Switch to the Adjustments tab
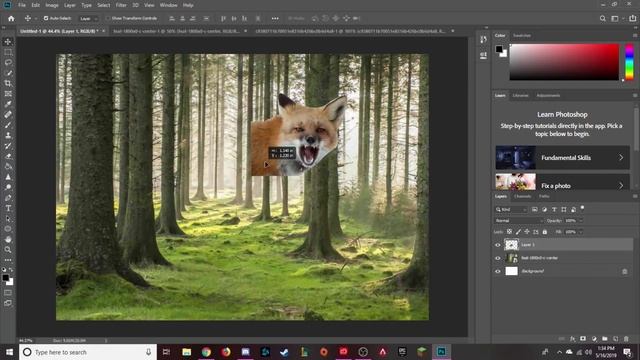This screenshot has width=640, height=360. tap(548, 96)
